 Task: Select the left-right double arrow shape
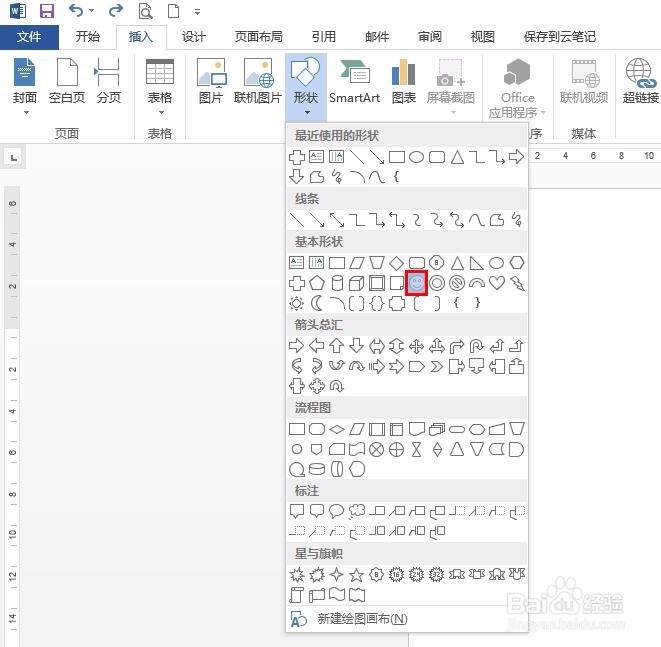[x=376, y=346]
